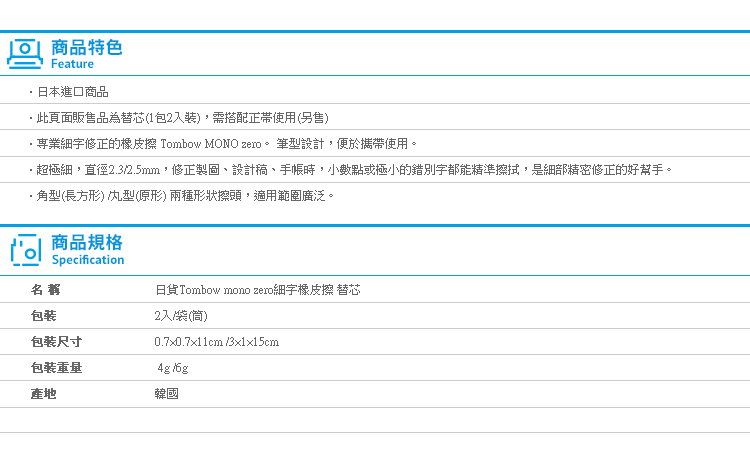Click the Feature section icon
Viewport: 750px width, 453px height.
click(24, 54)
